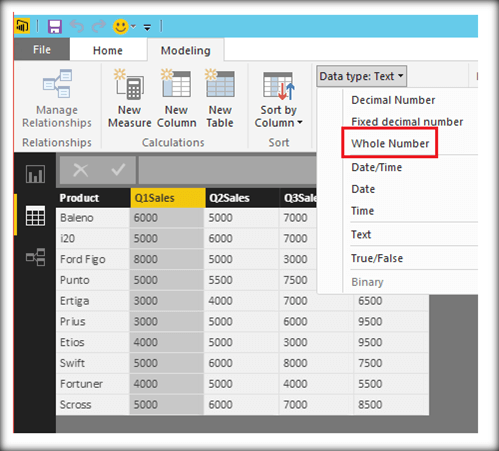The width and height of the screenshot is (499, 451).
Task: Add a New Column
Action: [x=177, y=99]
